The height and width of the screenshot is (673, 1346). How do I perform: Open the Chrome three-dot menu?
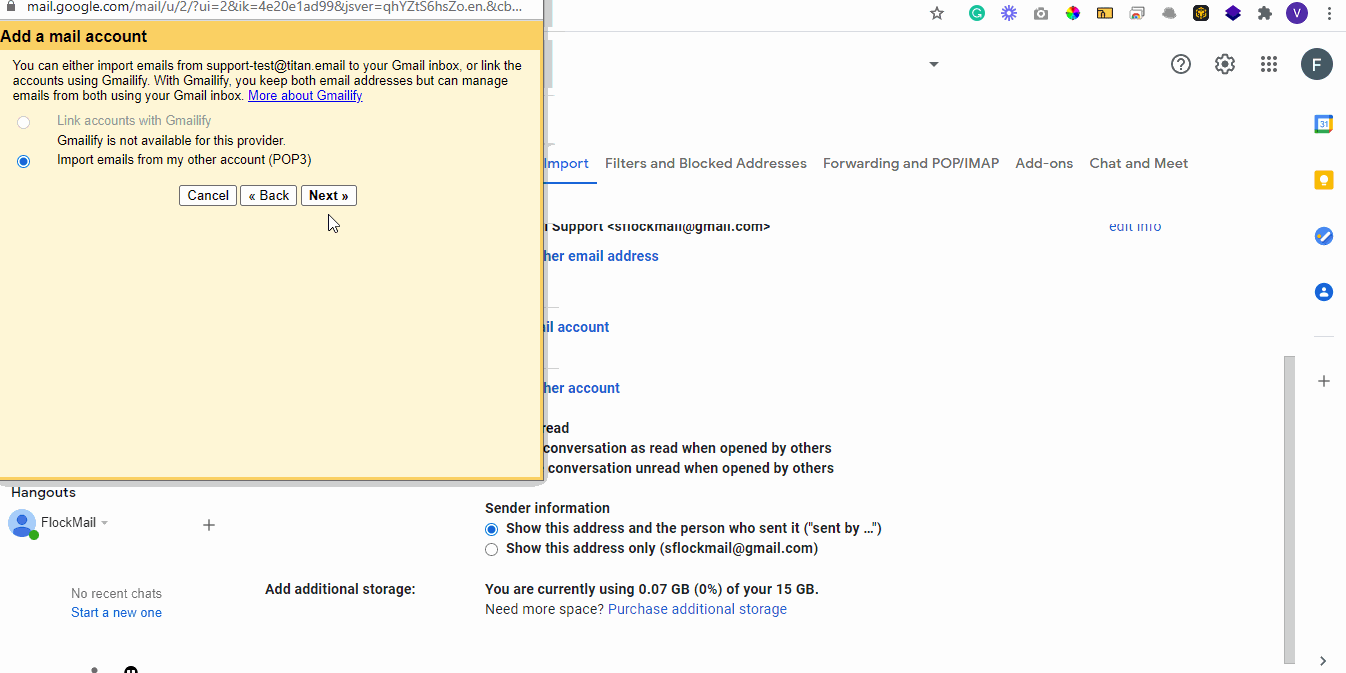(x=1329, y=13)
